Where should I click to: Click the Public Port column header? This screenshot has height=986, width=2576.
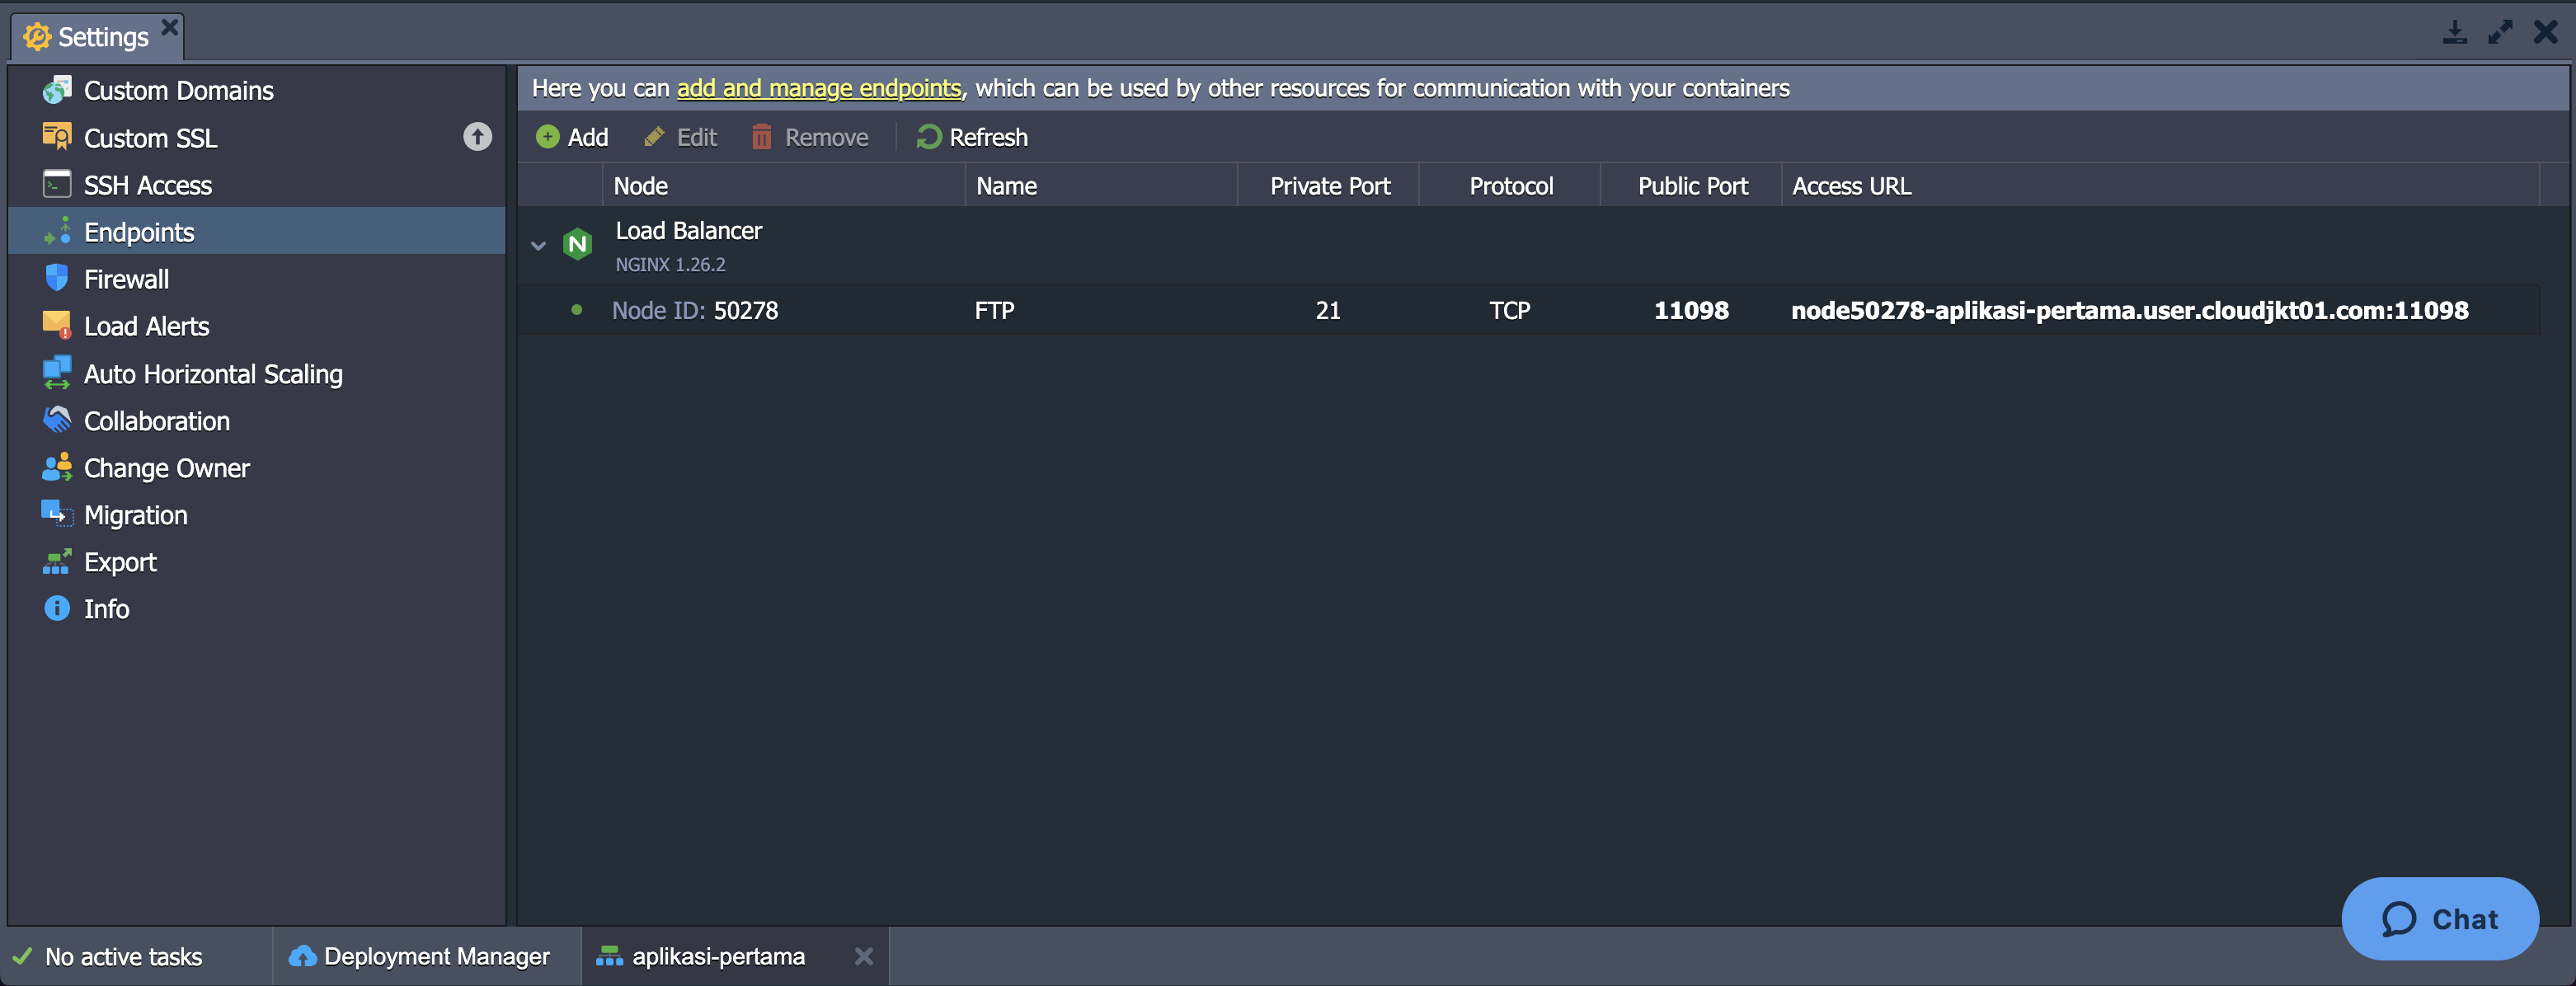tap(1692, 185)
